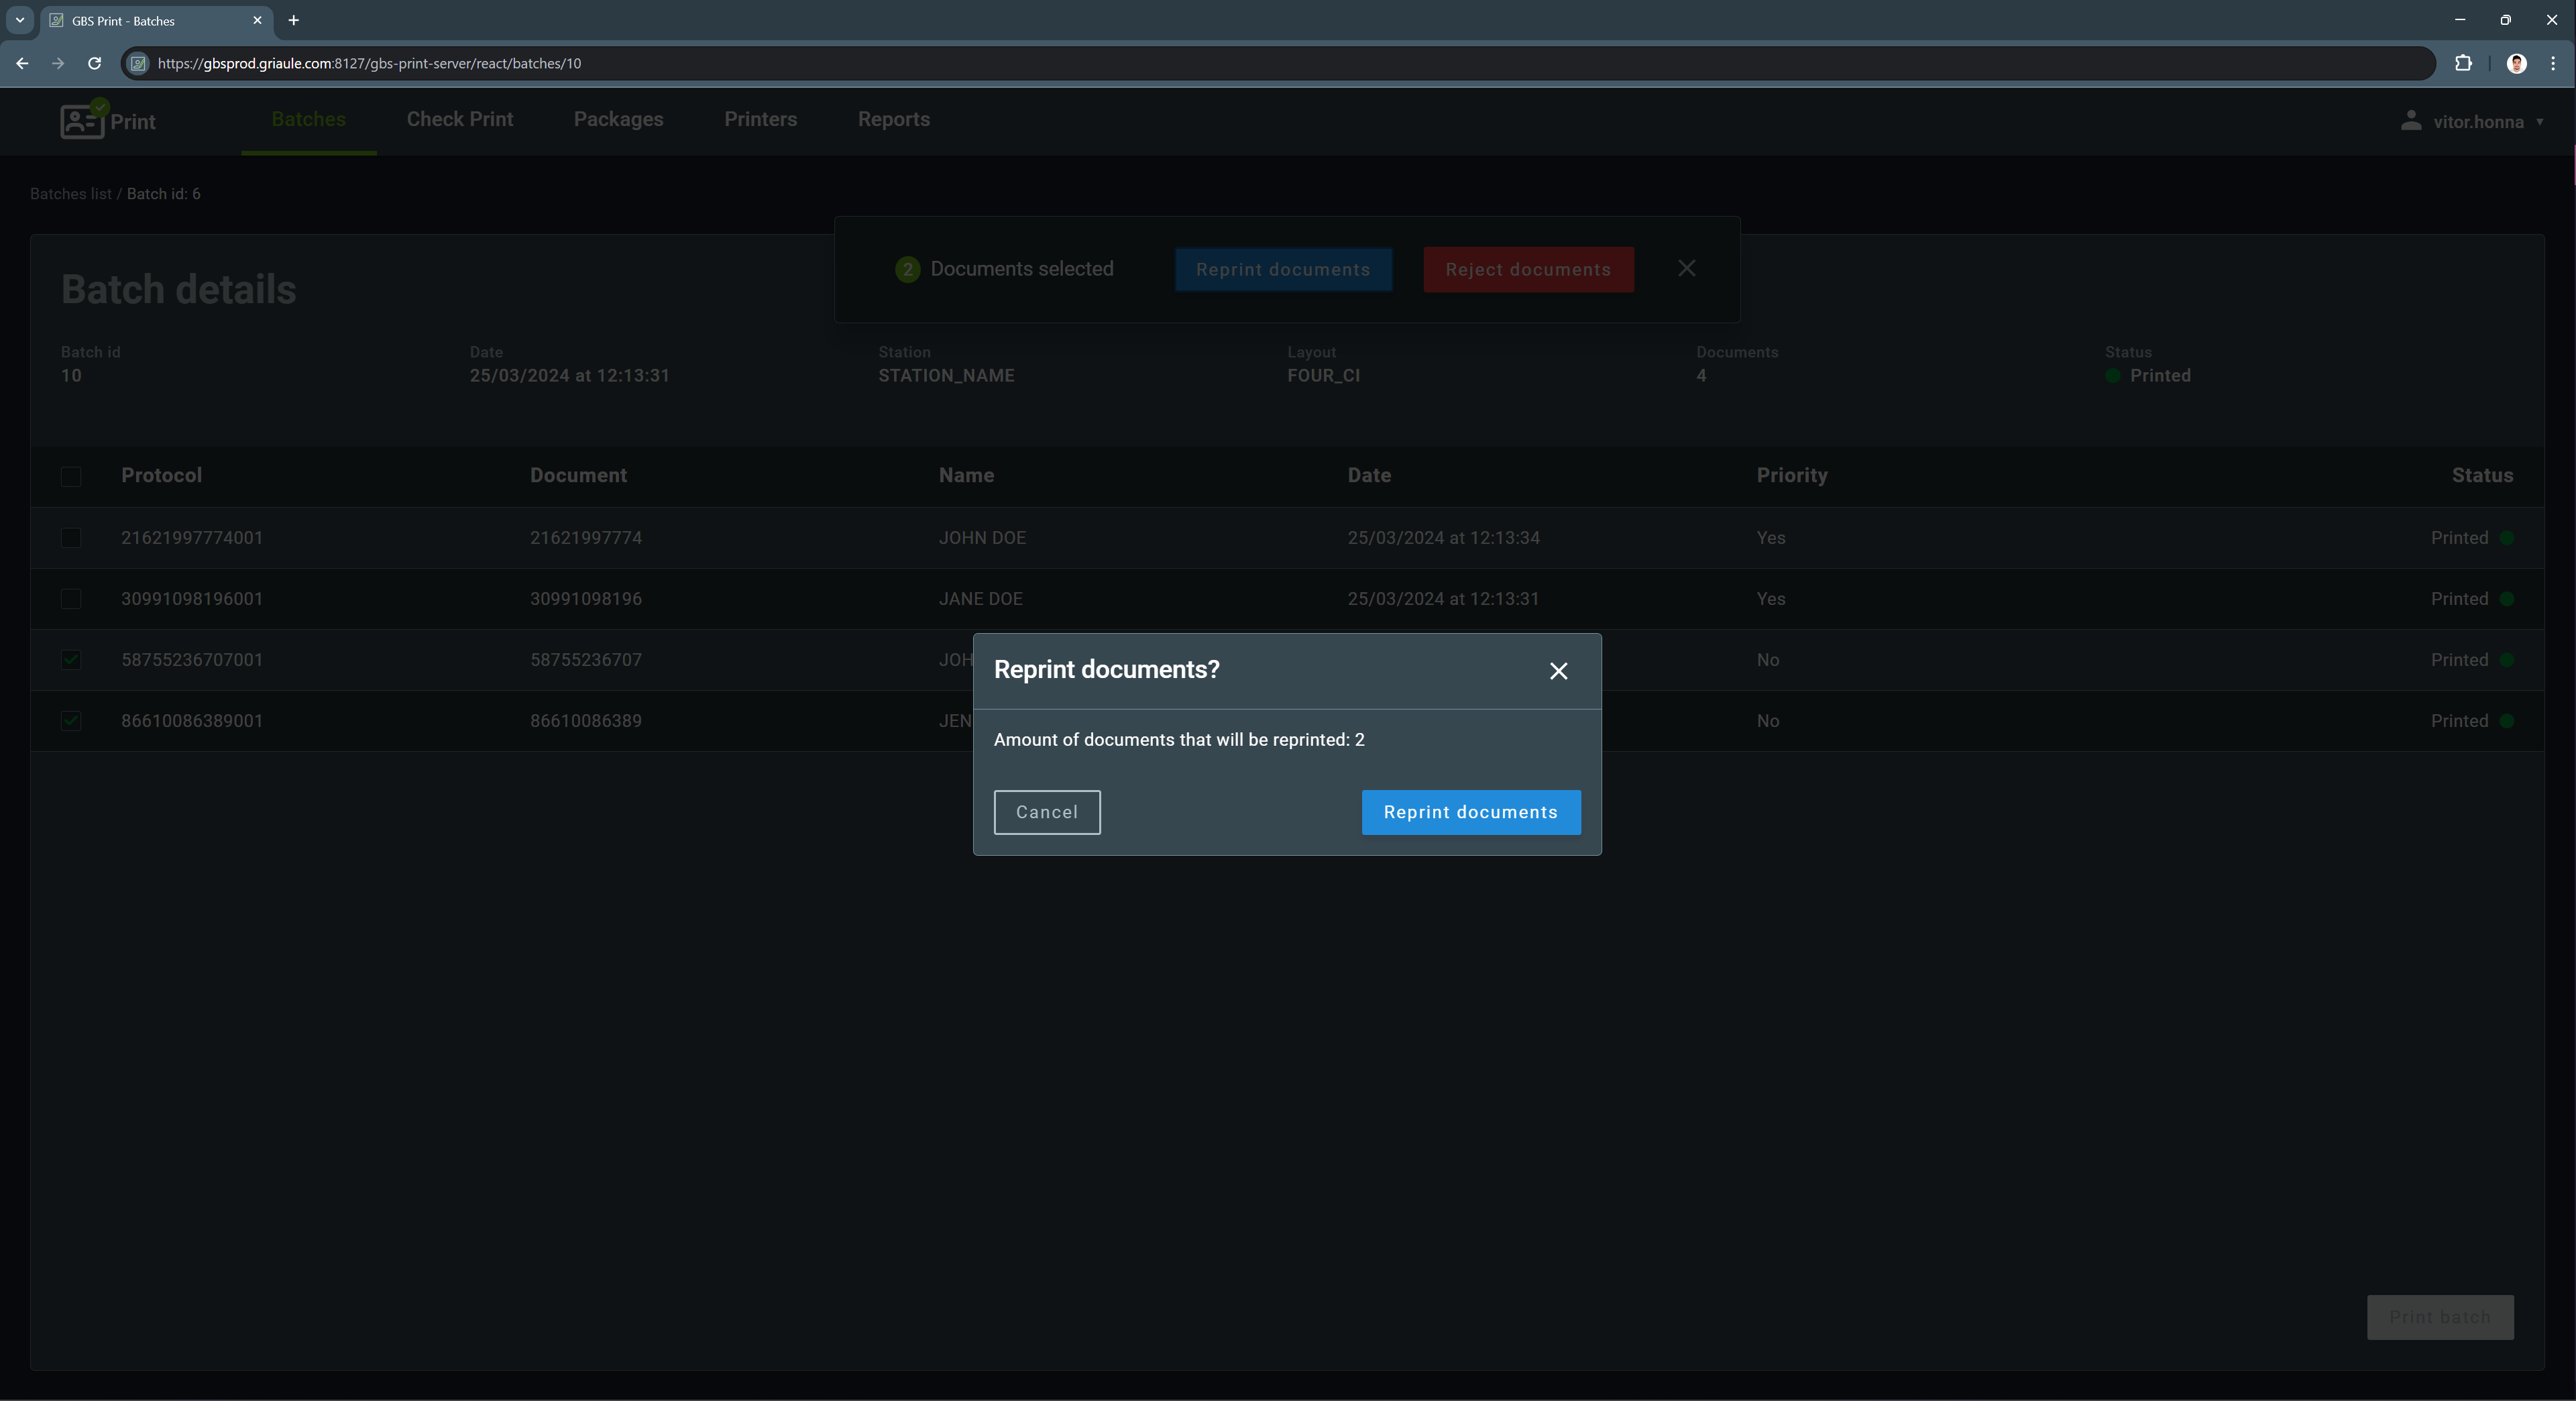The width and height of the screenshot is (2576, 1401).
Task: Click Reprint documents in selection toolbar
Action: (1283, 270)
